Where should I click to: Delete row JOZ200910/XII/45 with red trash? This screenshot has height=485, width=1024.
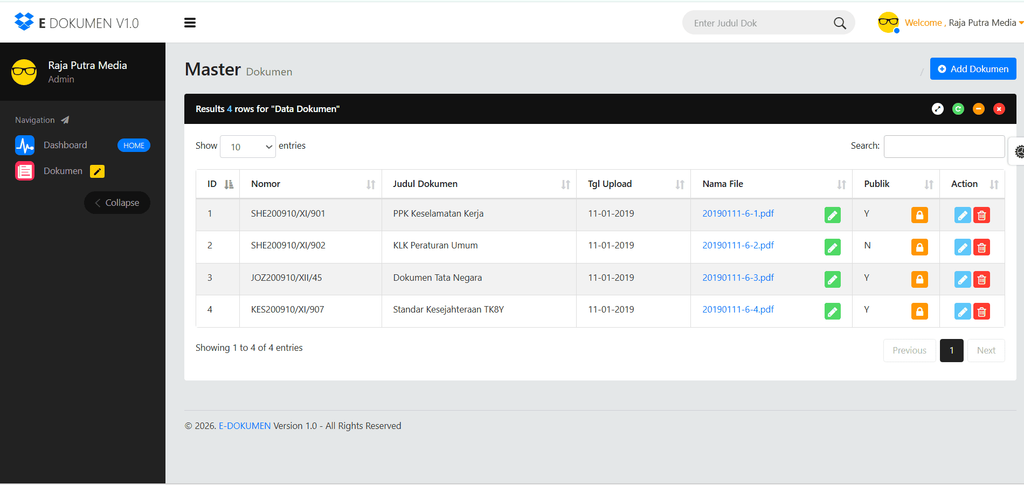tap(981, 279)
